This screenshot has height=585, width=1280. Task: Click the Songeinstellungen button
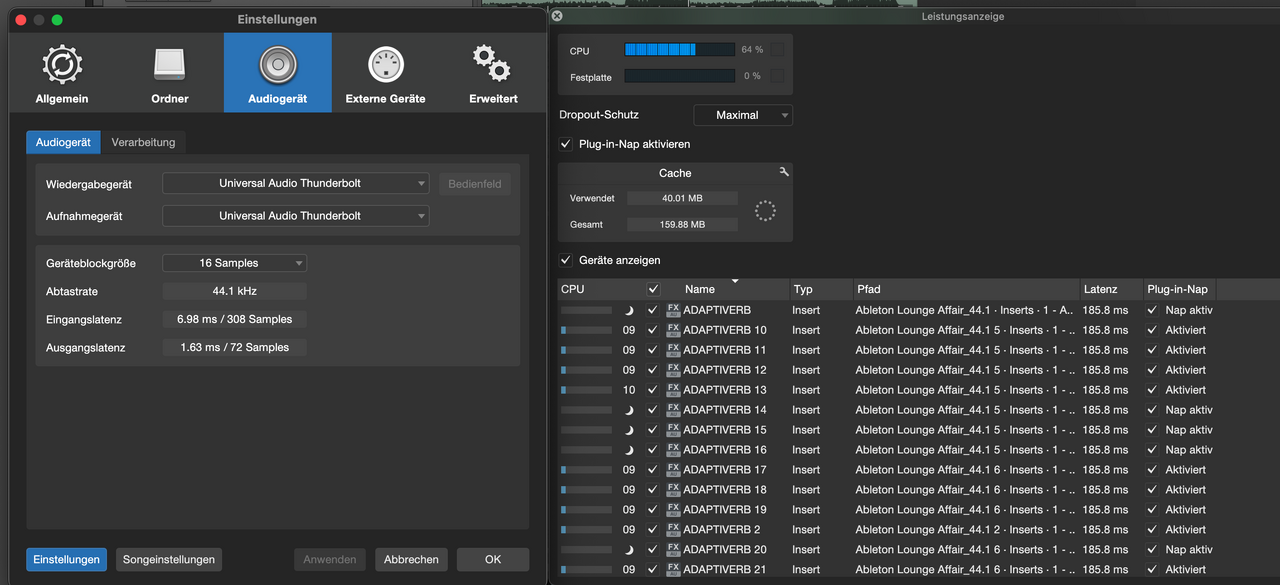(x=169, y=559)
